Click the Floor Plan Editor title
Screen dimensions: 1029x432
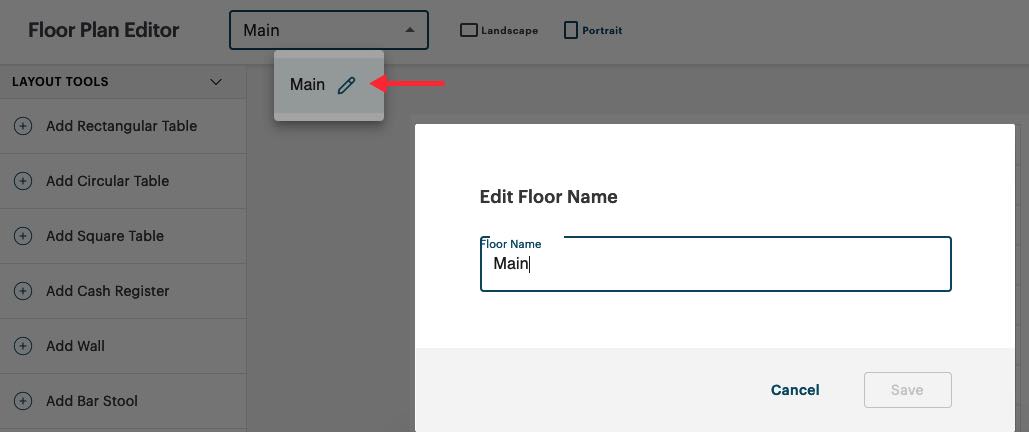[104, 30]
